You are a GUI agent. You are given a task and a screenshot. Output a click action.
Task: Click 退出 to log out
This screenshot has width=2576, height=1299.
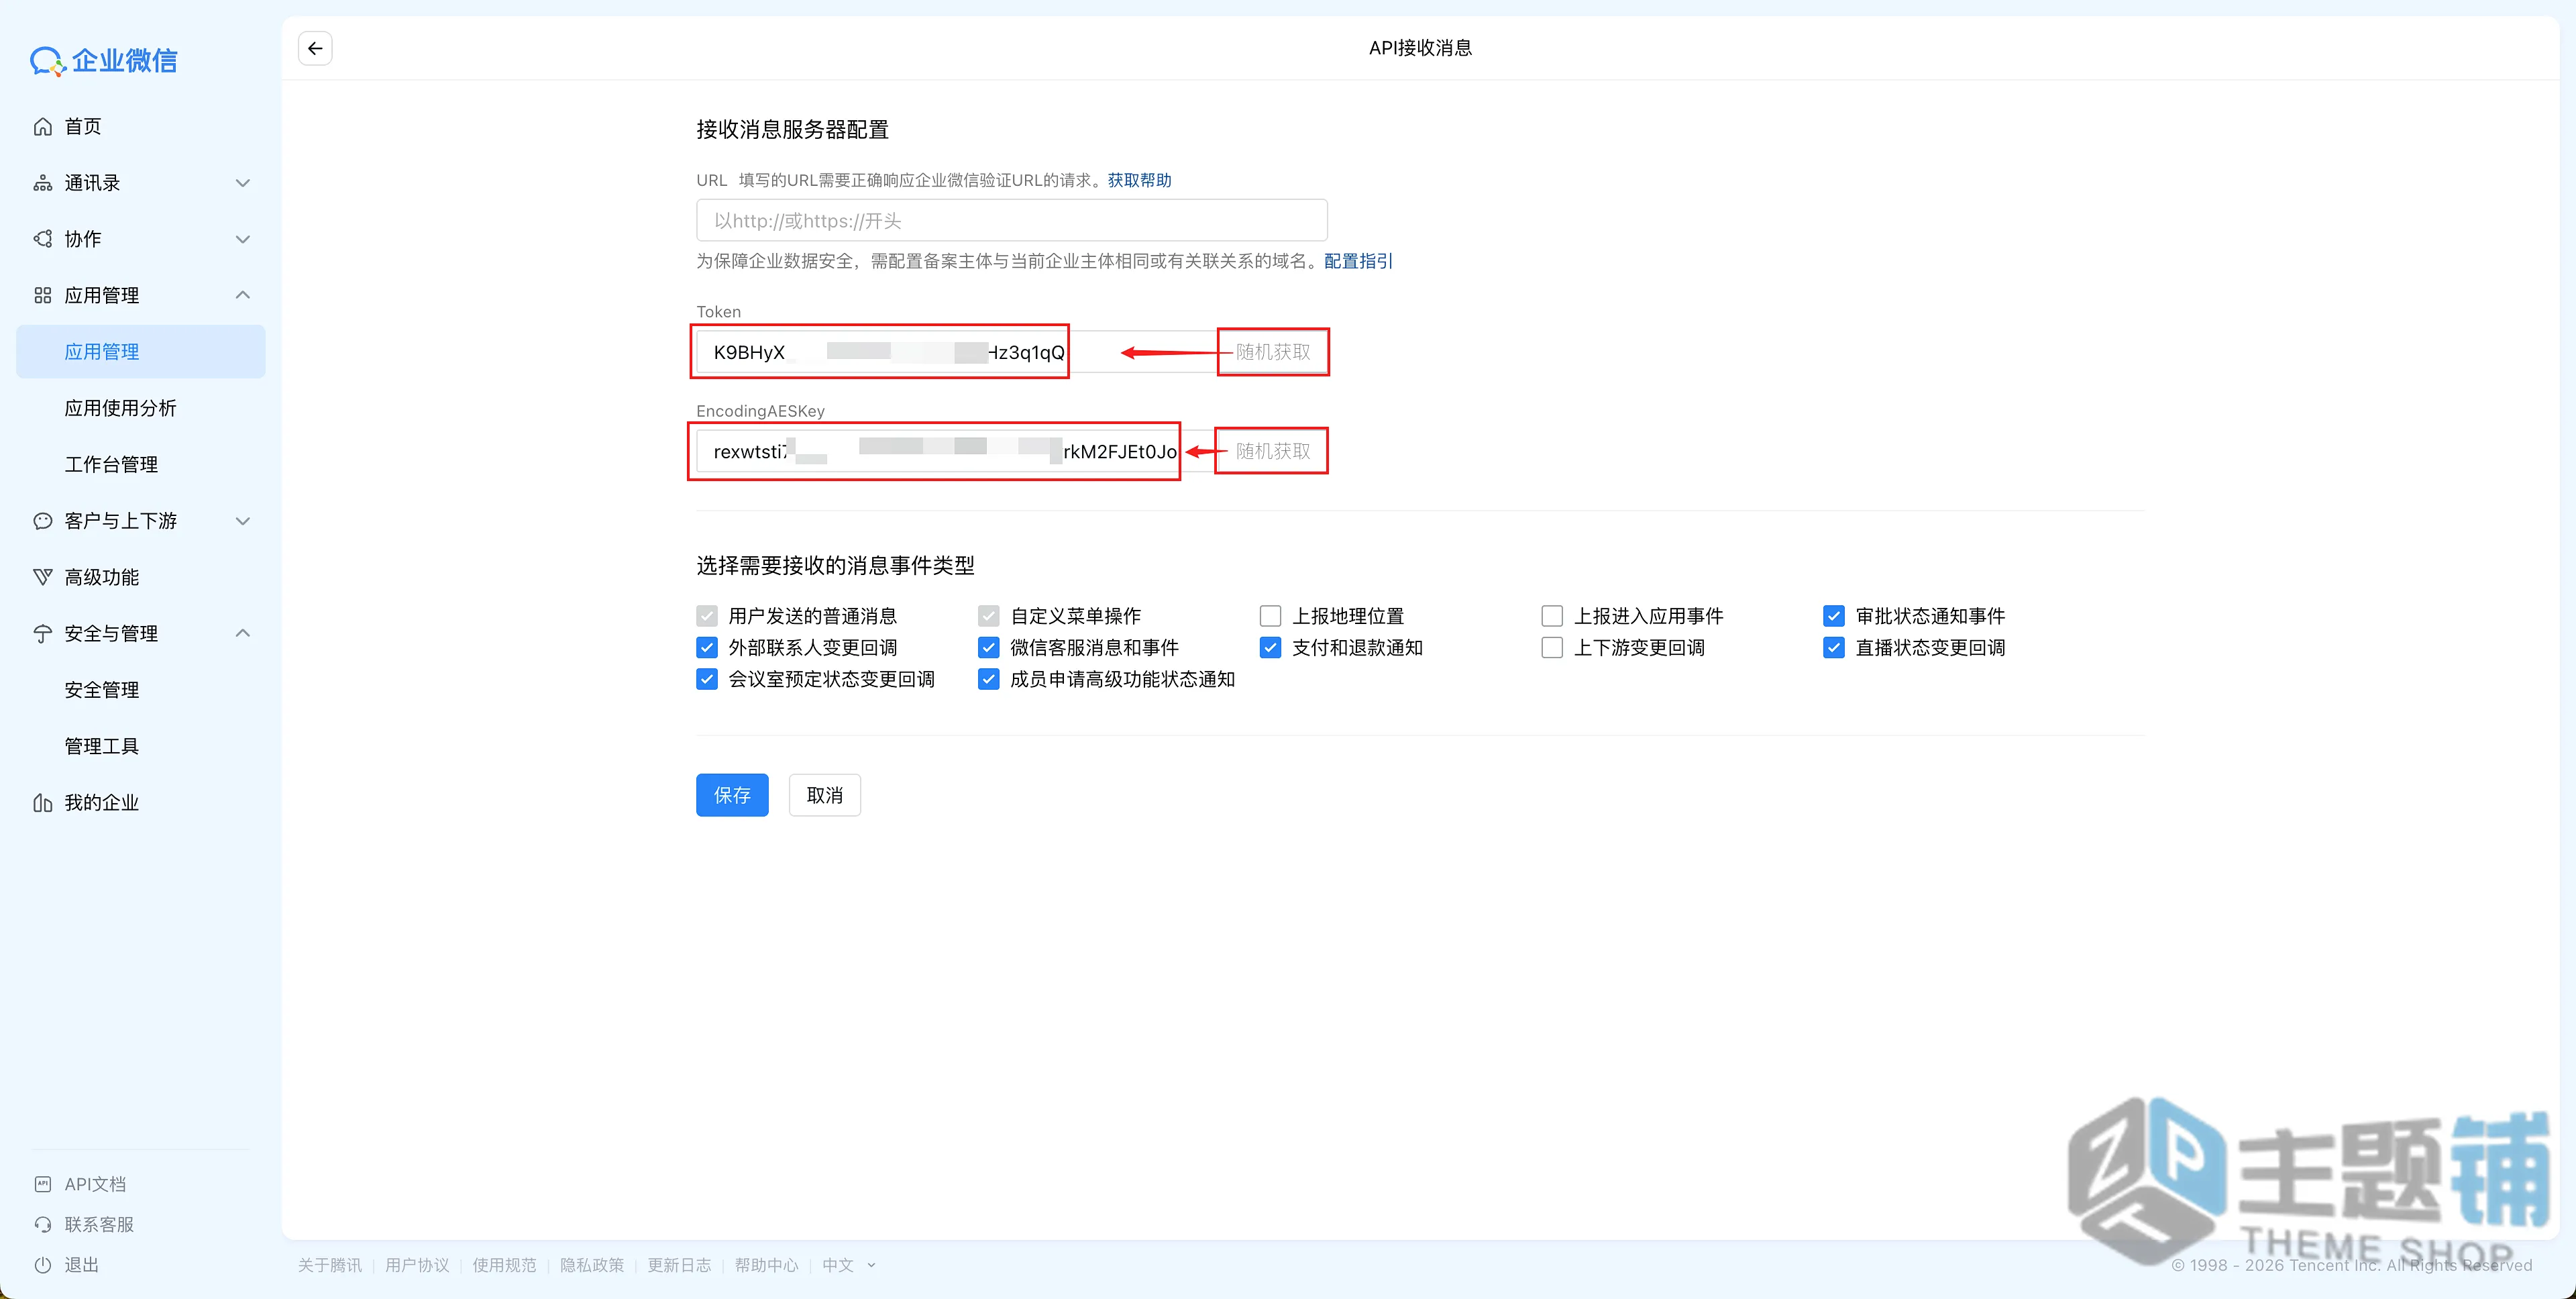[82, 1265]
